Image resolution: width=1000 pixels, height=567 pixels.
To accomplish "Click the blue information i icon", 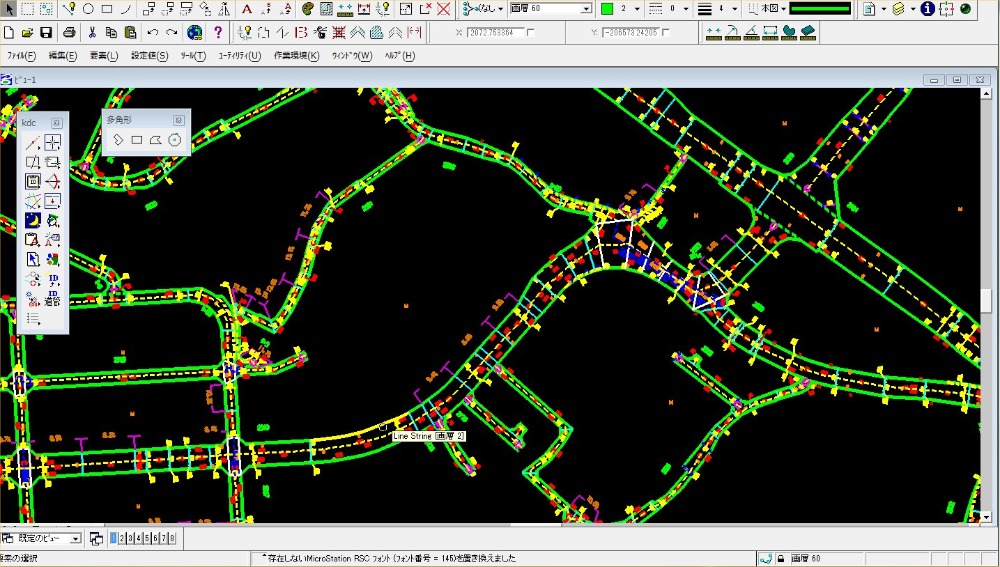I will 928,9.
